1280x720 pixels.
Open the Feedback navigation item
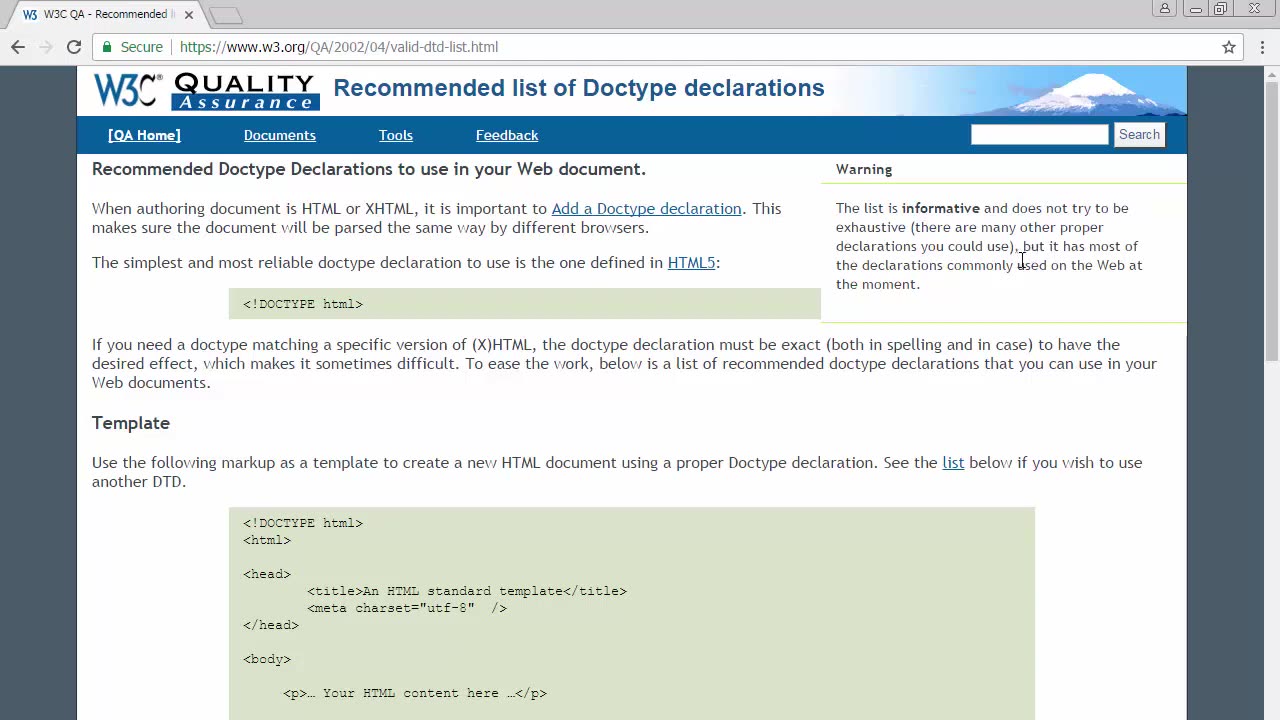tap(507, 135)
